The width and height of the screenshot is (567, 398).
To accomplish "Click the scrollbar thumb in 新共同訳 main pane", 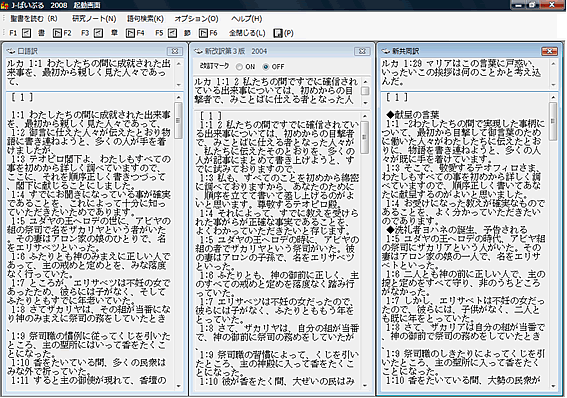I will pos(553,121).
